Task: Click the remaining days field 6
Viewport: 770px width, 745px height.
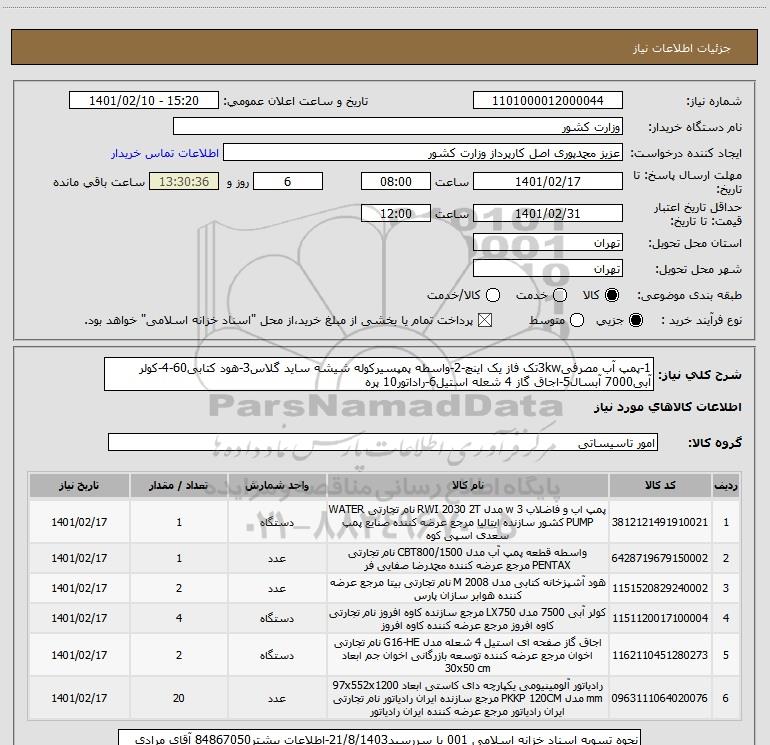Action: click(288, 181)
